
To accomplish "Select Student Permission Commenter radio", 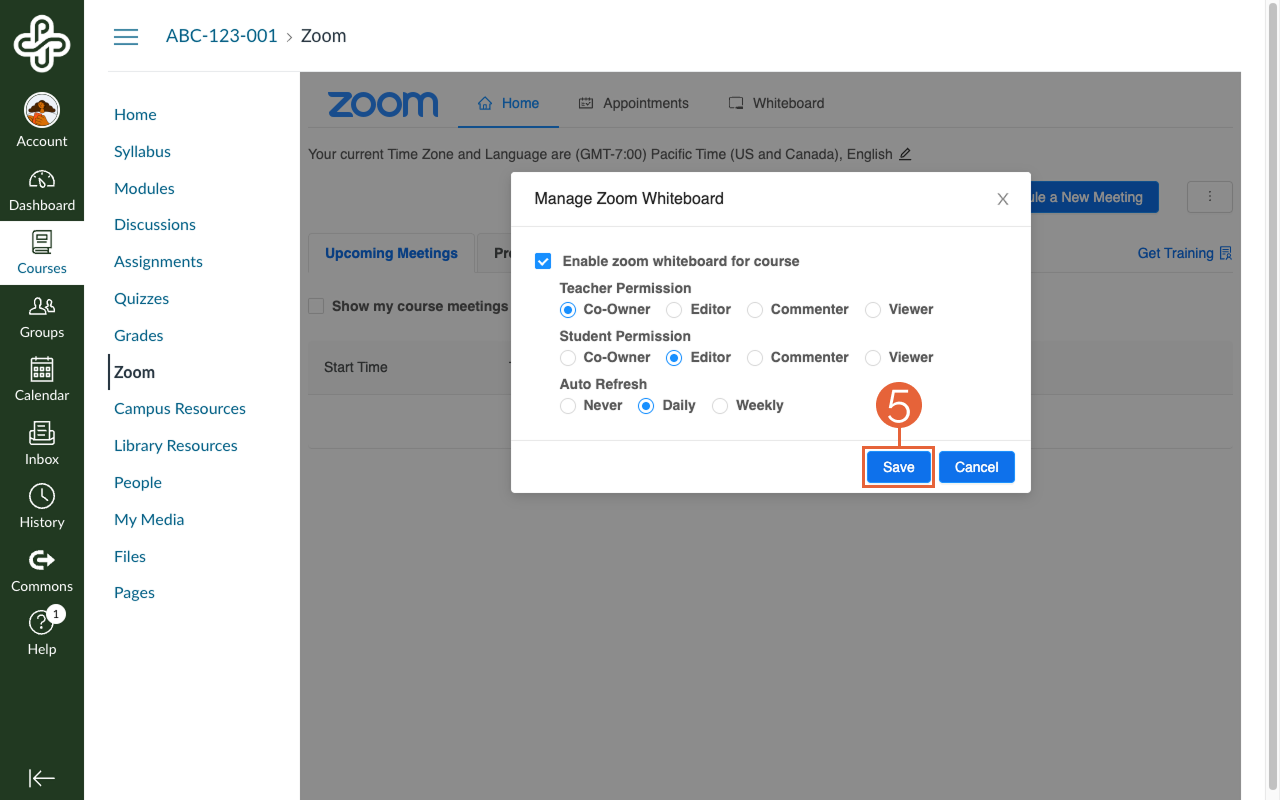I will 755,358.
